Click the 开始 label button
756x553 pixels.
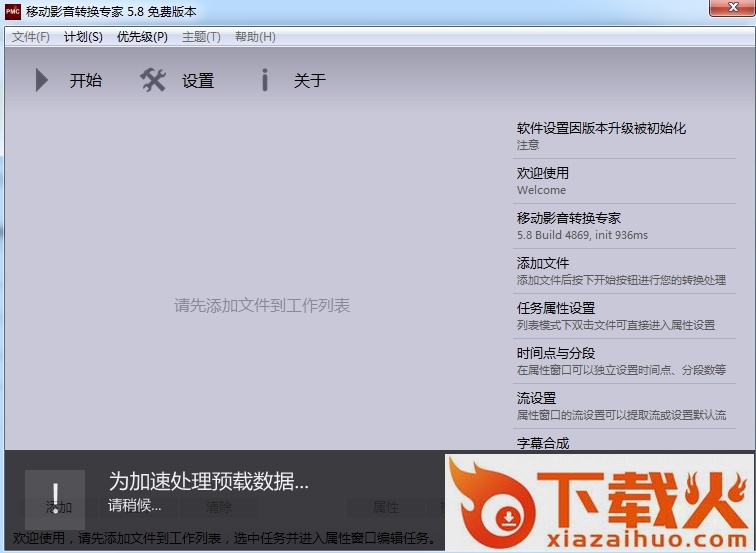[x=86, y=80]
